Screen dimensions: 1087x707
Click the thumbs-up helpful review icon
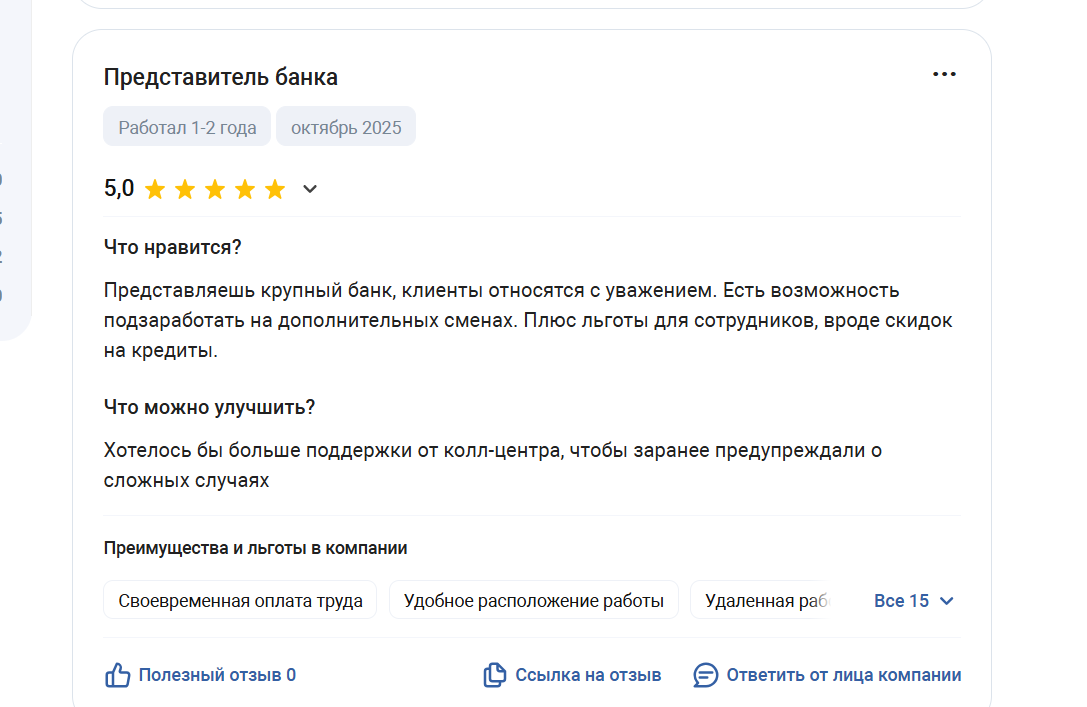click(x=118, y=675)
